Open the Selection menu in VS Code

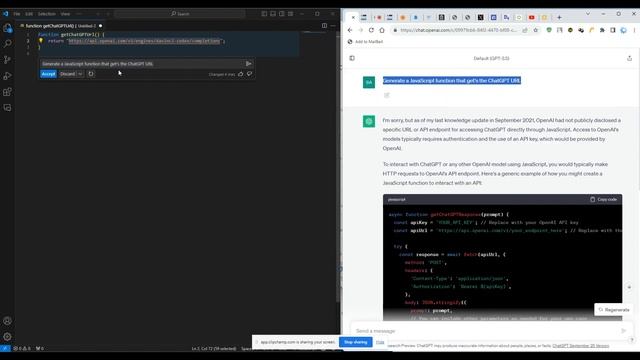[47, 14]
